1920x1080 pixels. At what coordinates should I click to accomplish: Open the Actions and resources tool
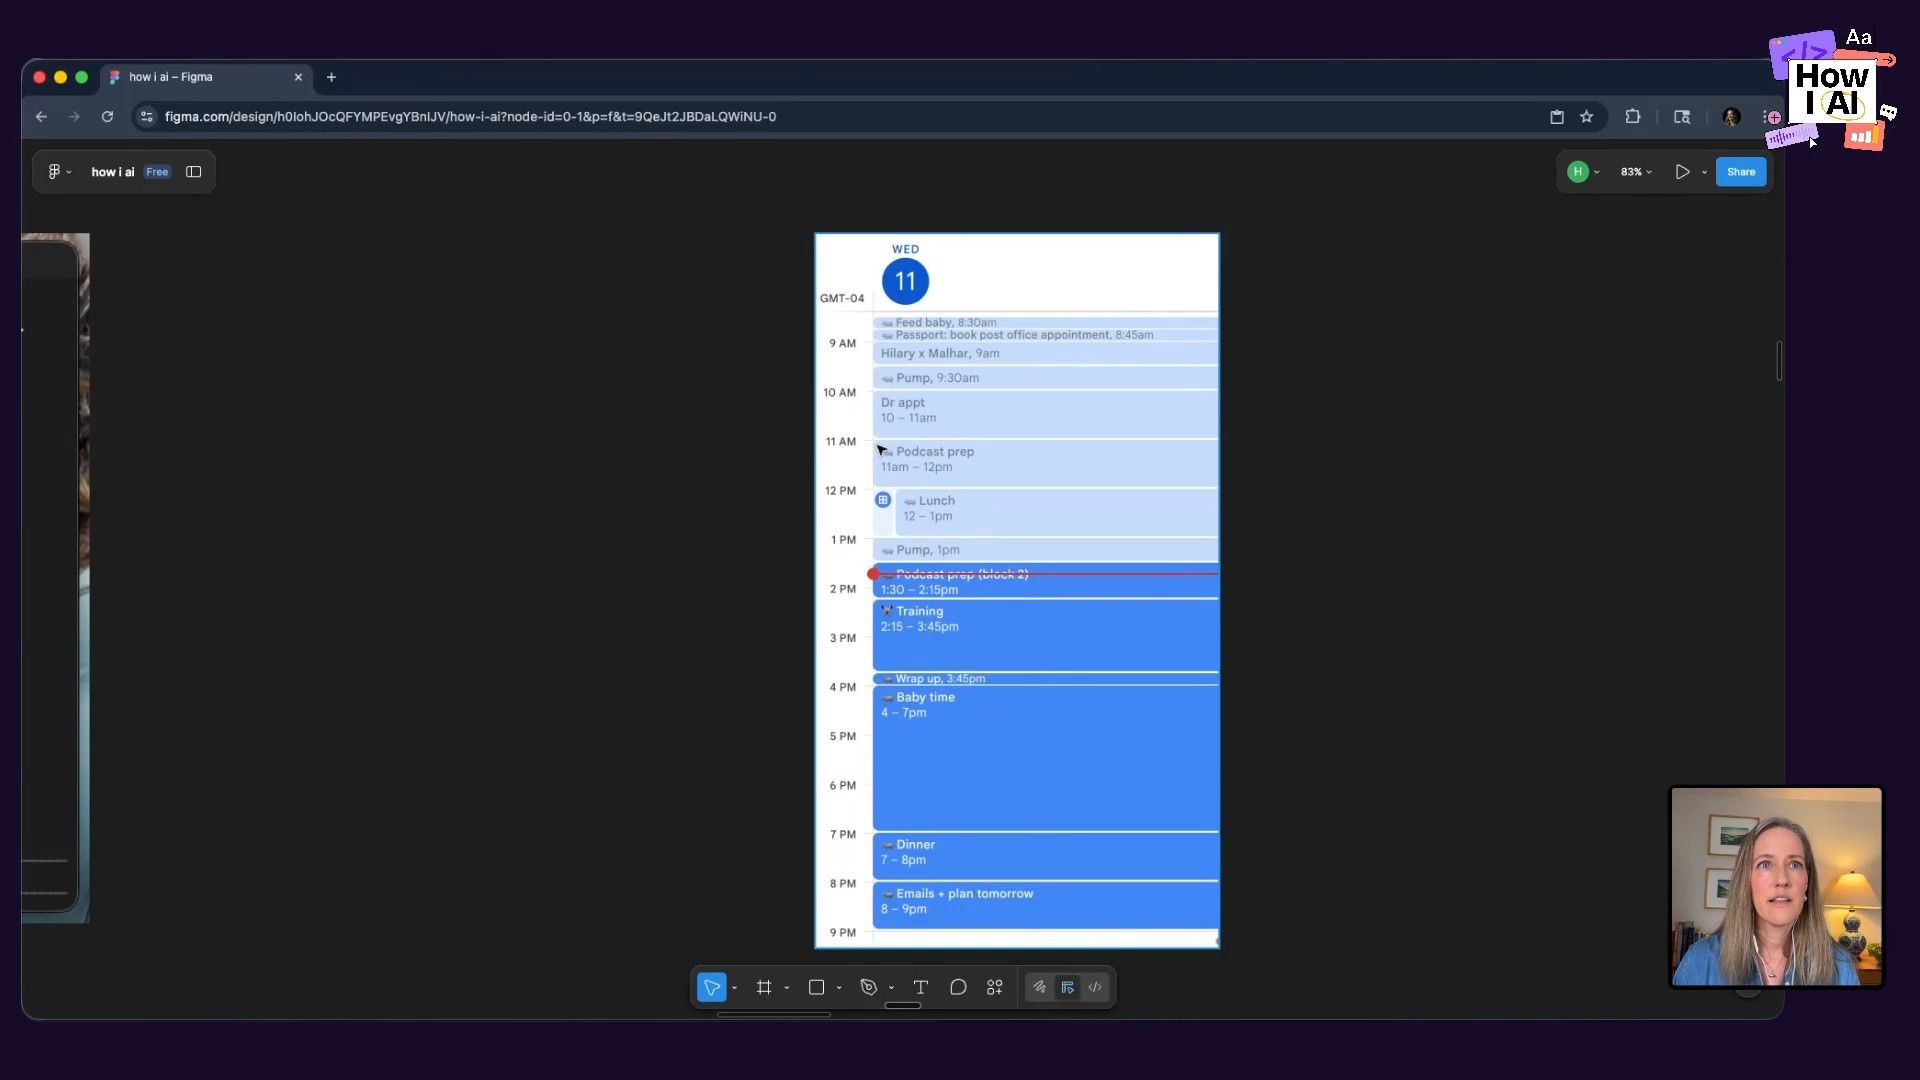coord(995,987)
